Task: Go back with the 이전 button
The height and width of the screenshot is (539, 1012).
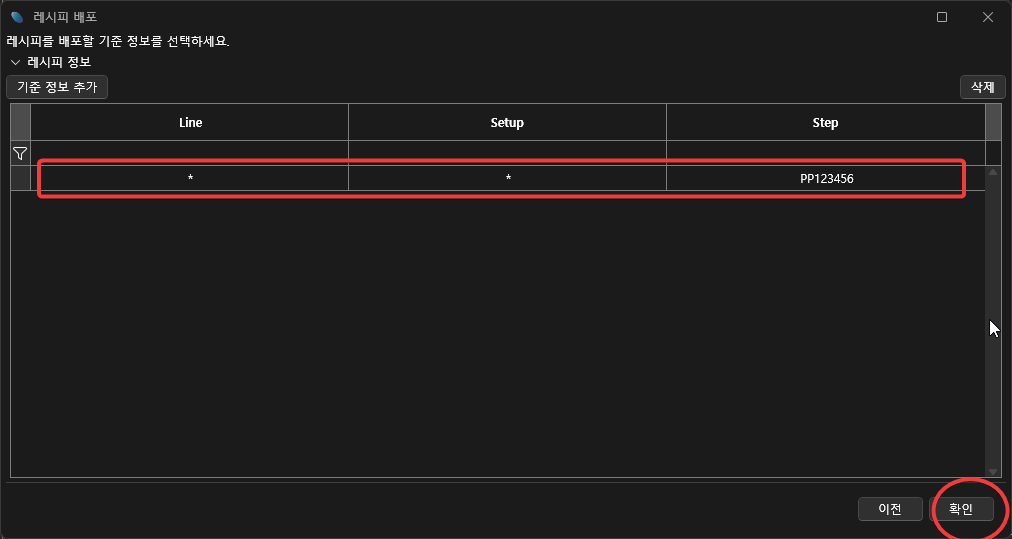Action: [x=890, y=509]
